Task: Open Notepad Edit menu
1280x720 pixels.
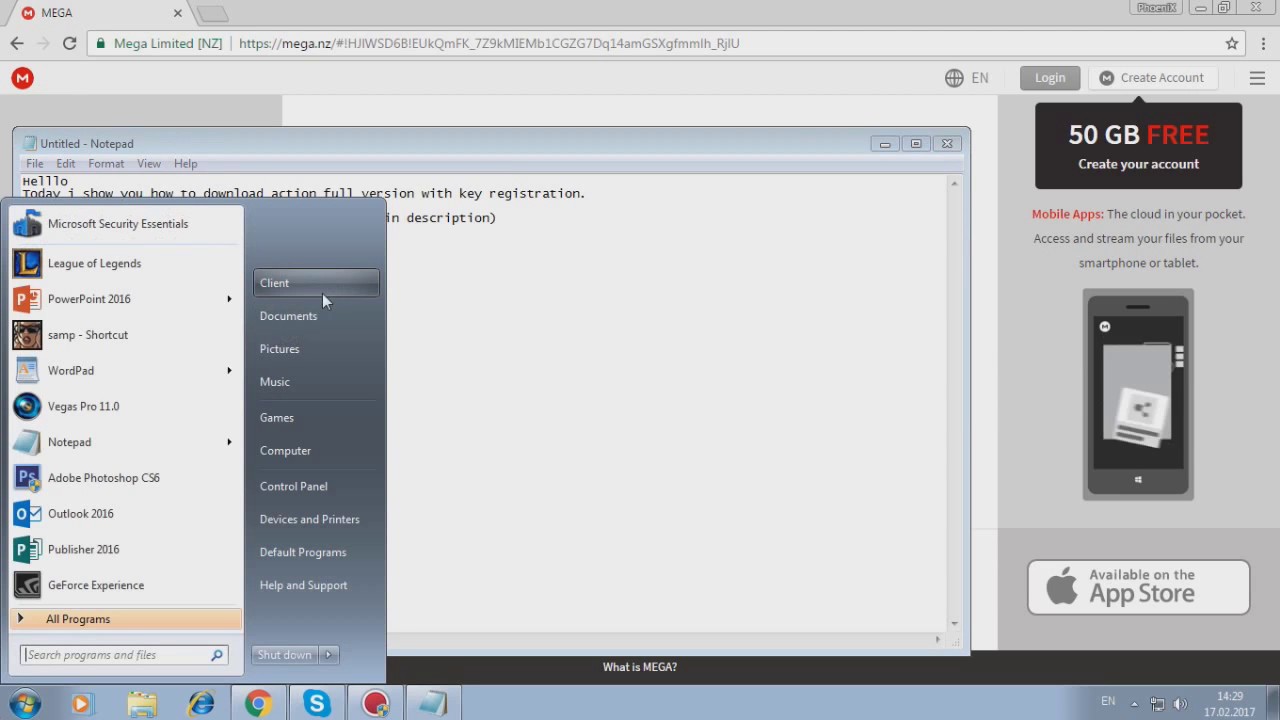Action: [65, 164]
